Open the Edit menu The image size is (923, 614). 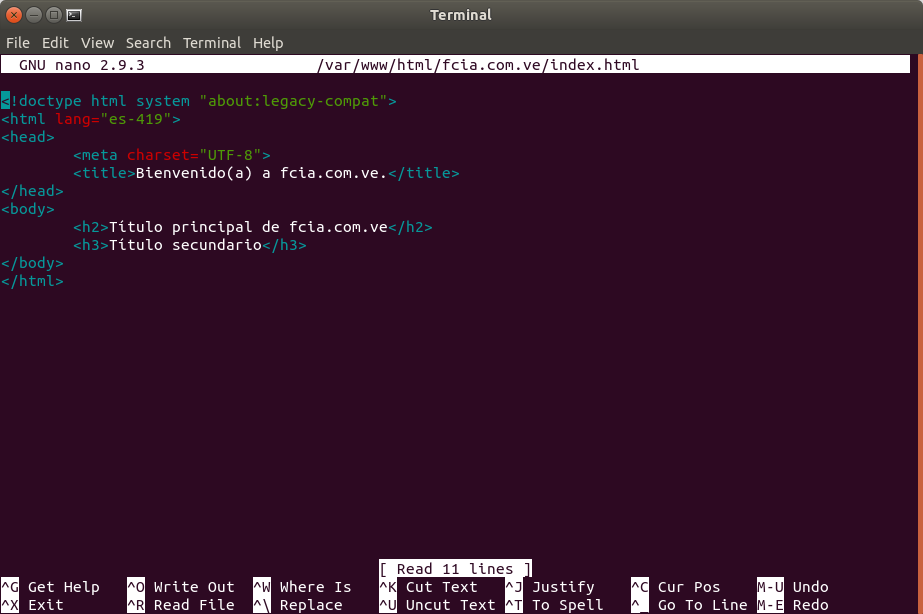[x=55, y=43]
